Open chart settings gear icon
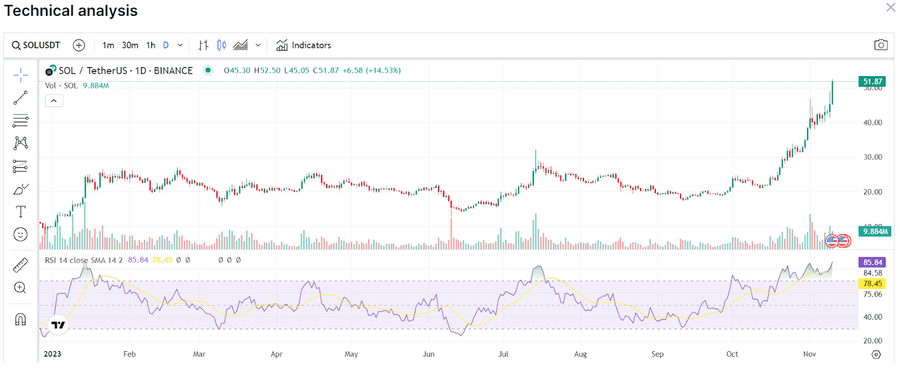The width and height of the screenshot is (900, 371). click(x=876, y=354)
